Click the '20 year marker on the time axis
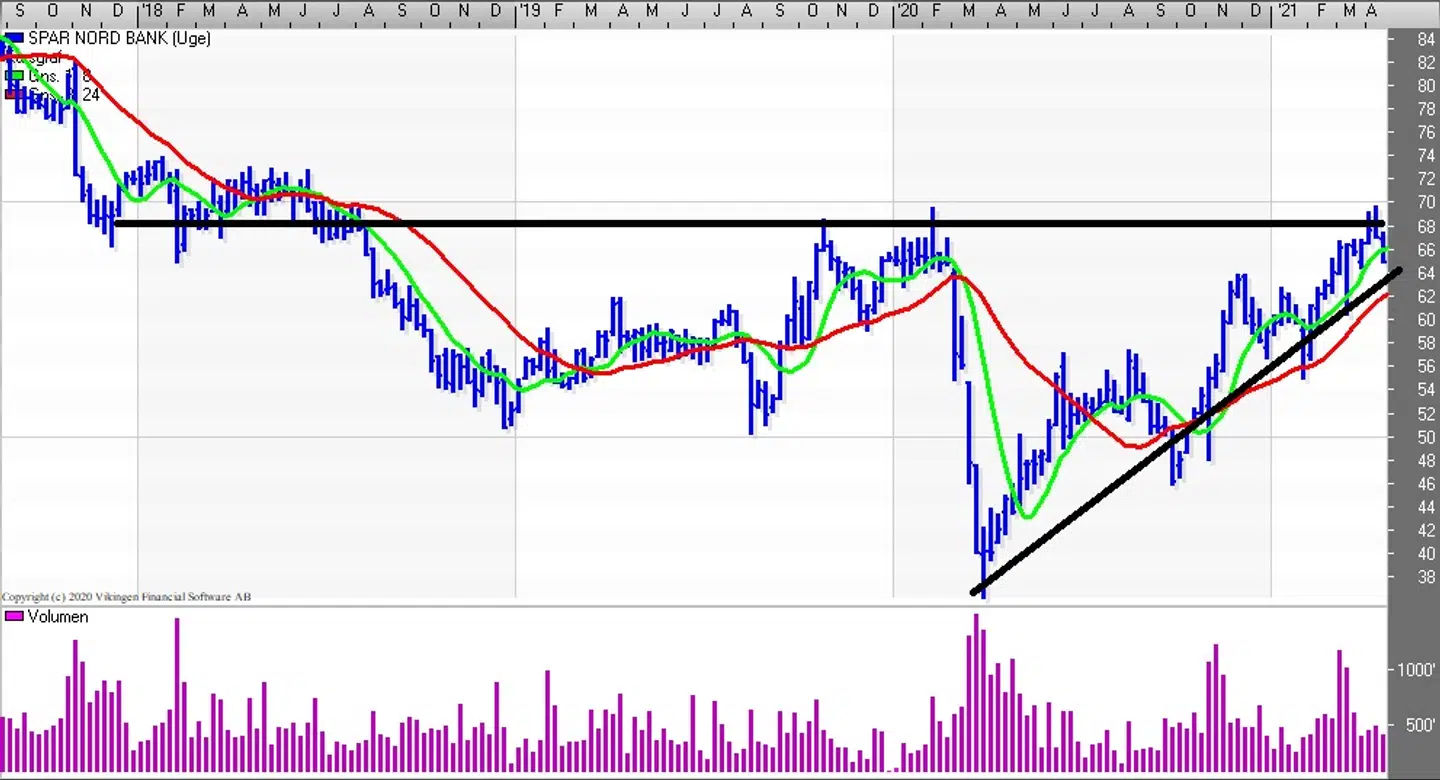Viewport: 1440px width, 780px height. click(x=906, y=11)
